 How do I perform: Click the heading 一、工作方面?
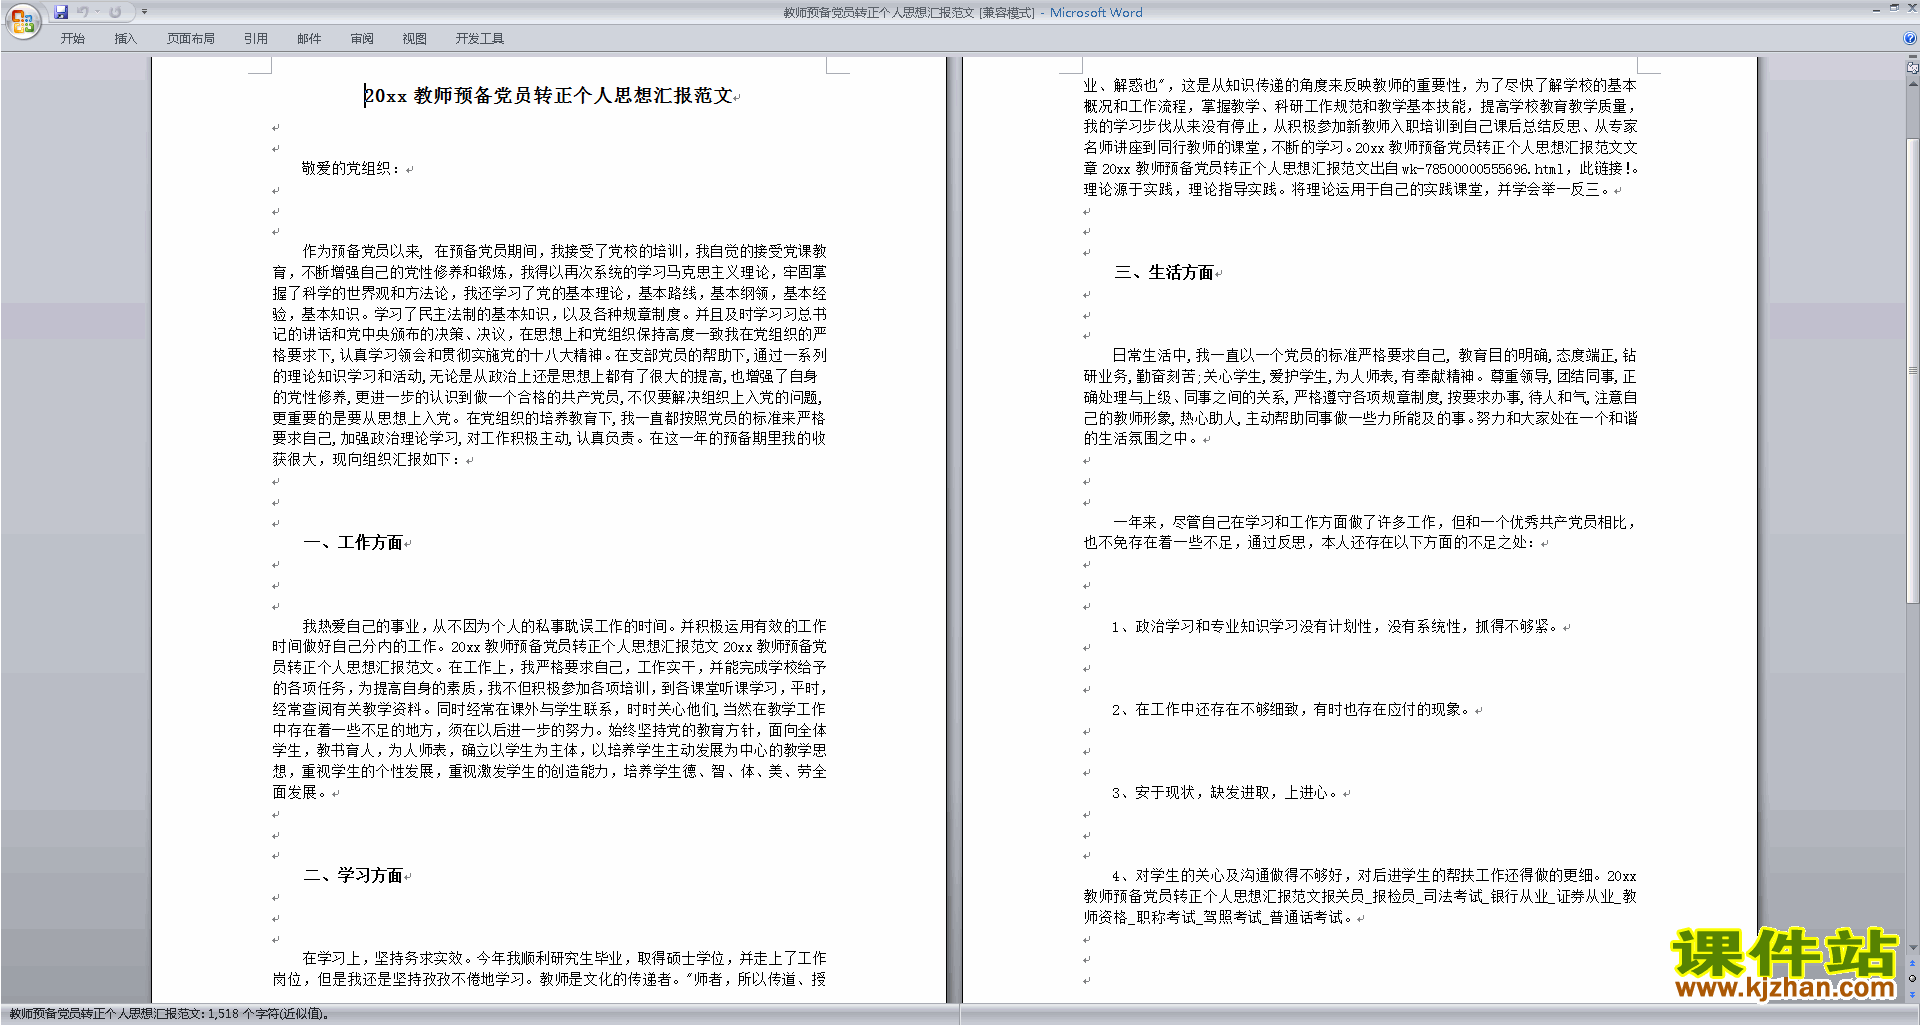coord(353,543)
